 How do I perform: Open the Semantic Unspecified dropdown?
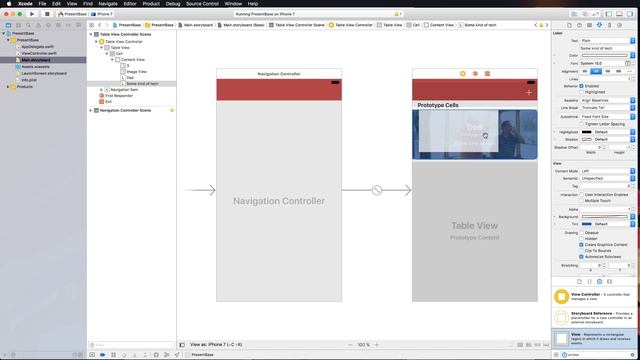(x=607, y=178)
